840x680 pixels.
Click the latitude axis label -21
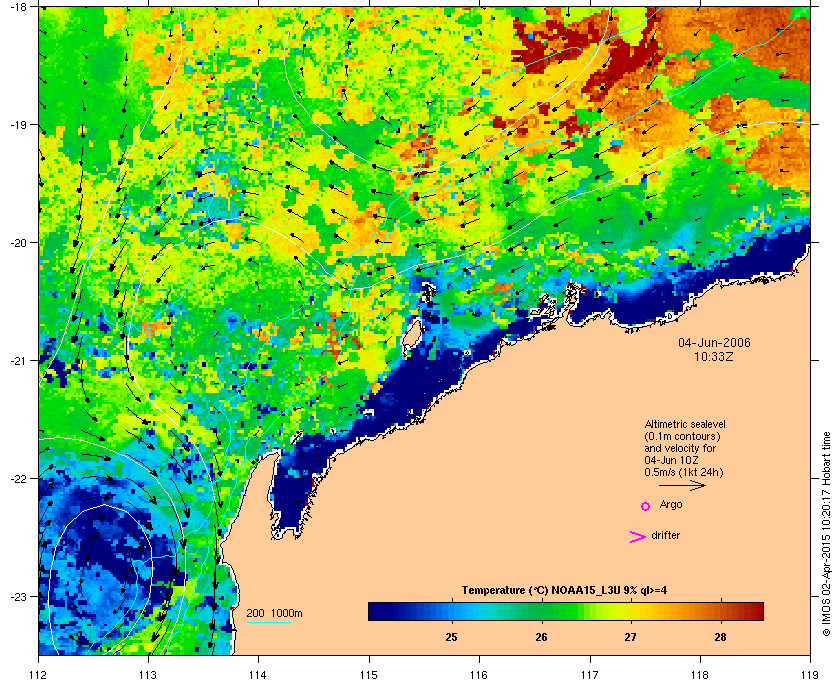click(18, 361)
